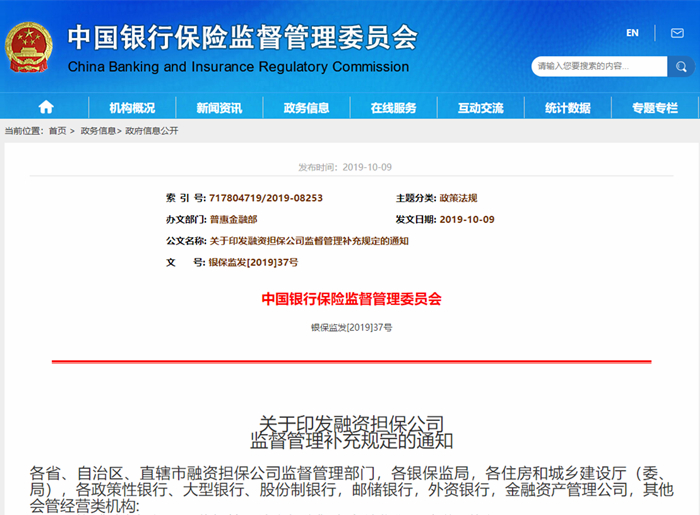This screenshot has width=700, height=515.
Task: Open the 新闻资讯 menu
Action: point(219,108)
